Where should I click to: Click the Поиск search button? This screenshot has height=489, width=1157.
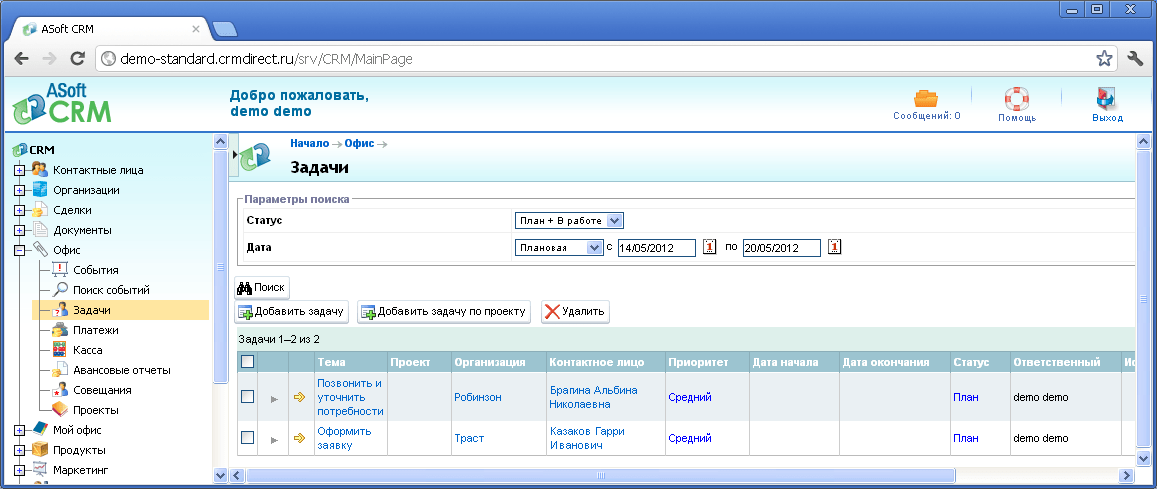tap(262, 287)
